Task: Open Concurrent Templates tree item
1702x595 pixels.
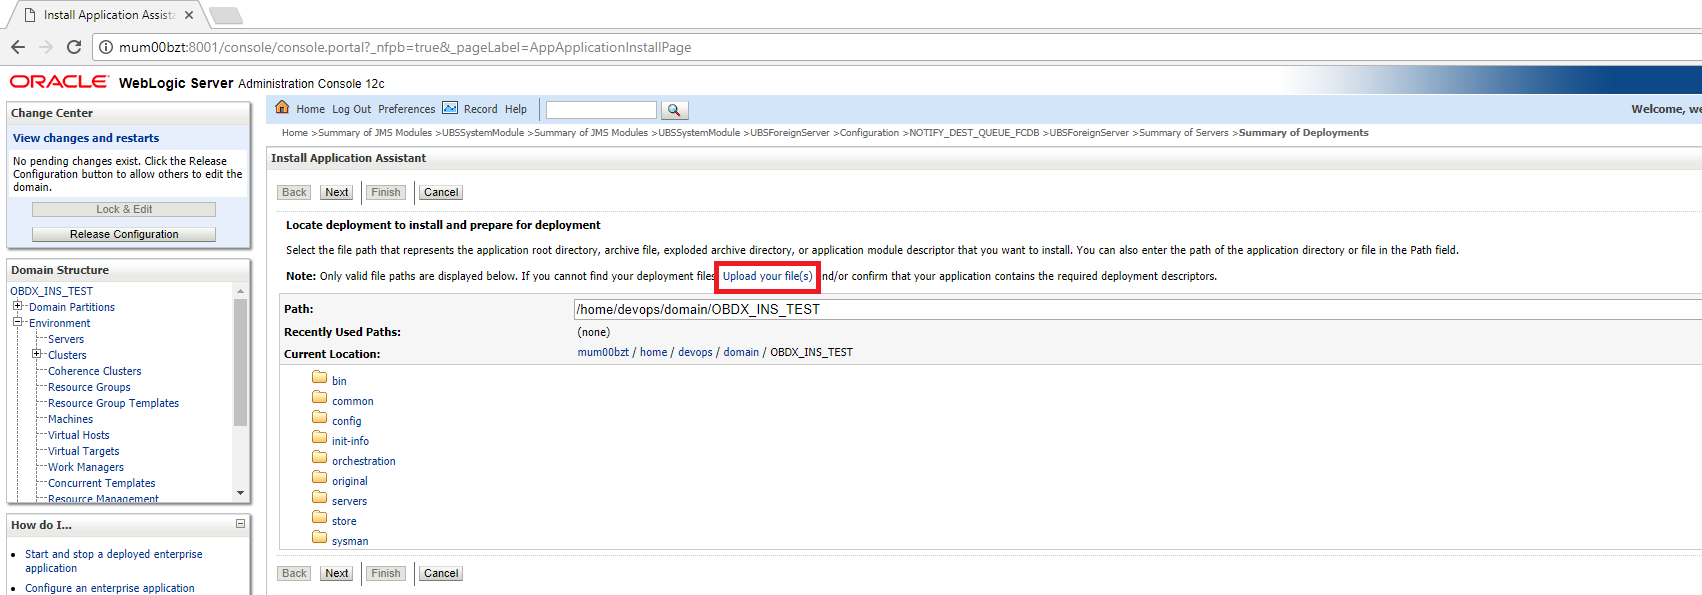Action: 102,483
